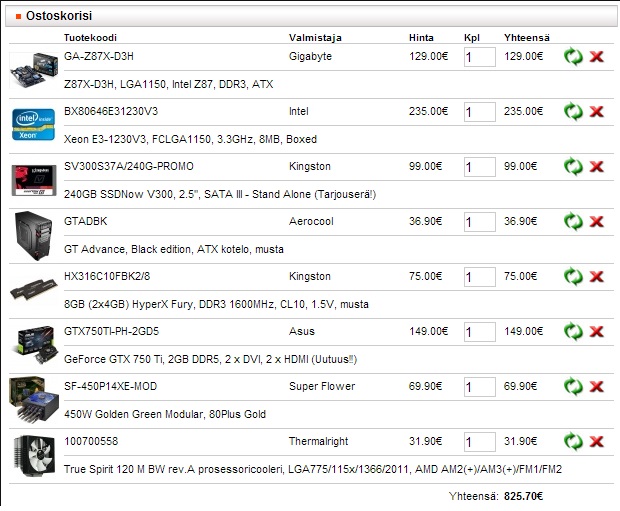The height and width of the screenshot is (511, 620).
Task: Select the '450W Golden Green Modular' description
Action: pos(165,414)
